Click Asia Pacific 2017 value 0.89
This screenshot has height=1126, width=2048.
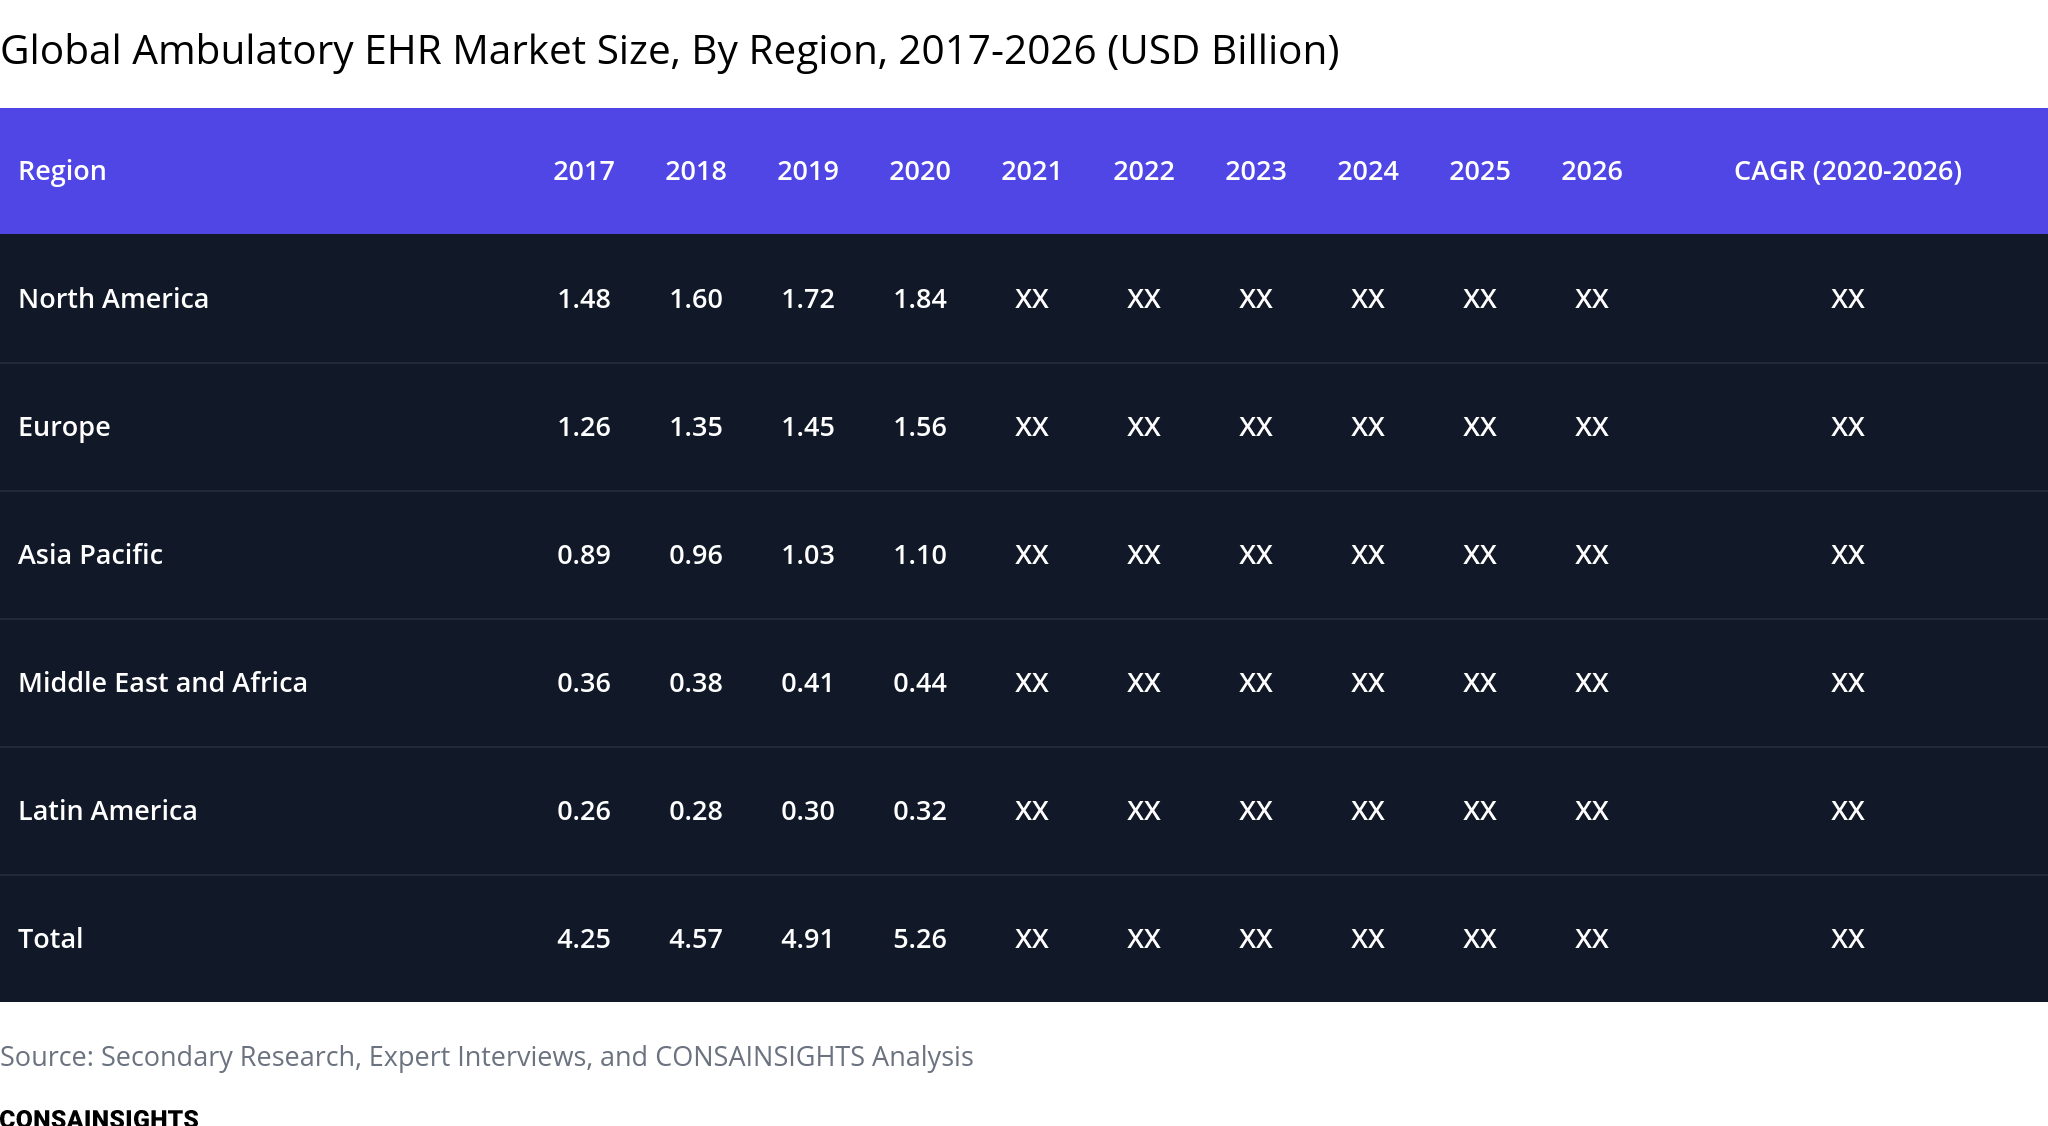tap(584, 554)
